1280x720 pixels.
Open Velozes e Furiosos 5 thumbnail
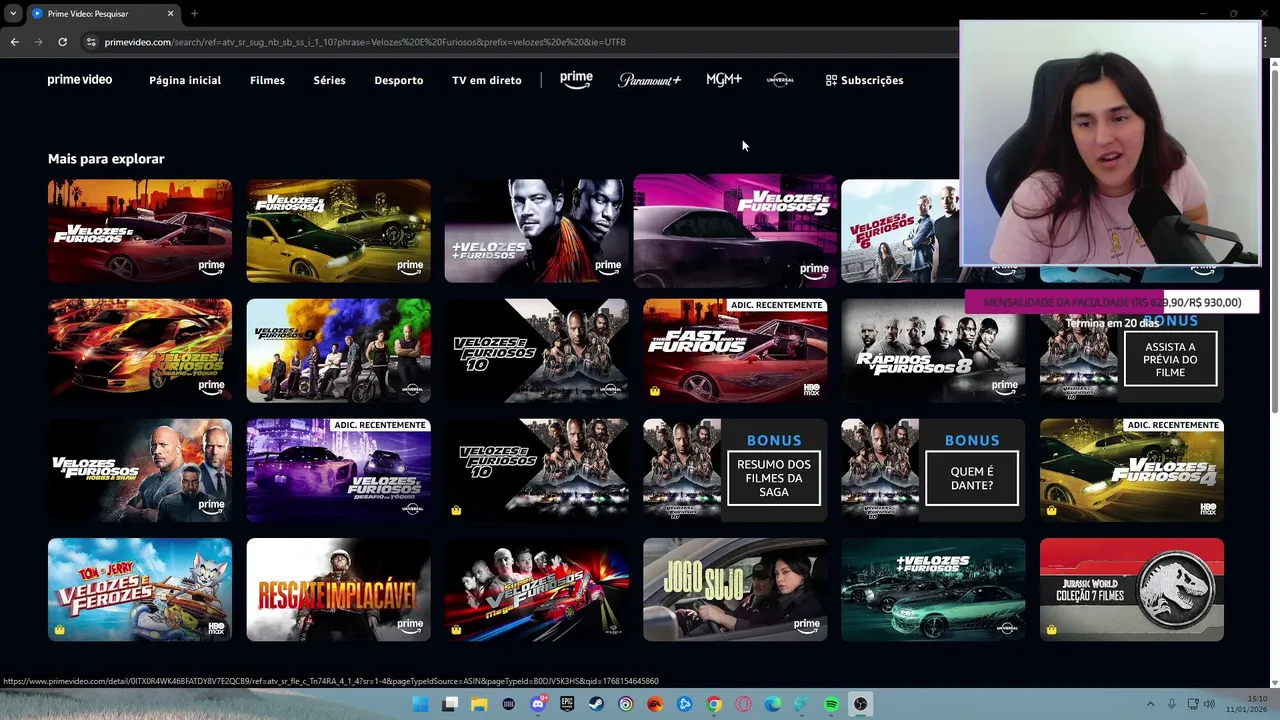[x=735, y=231]
